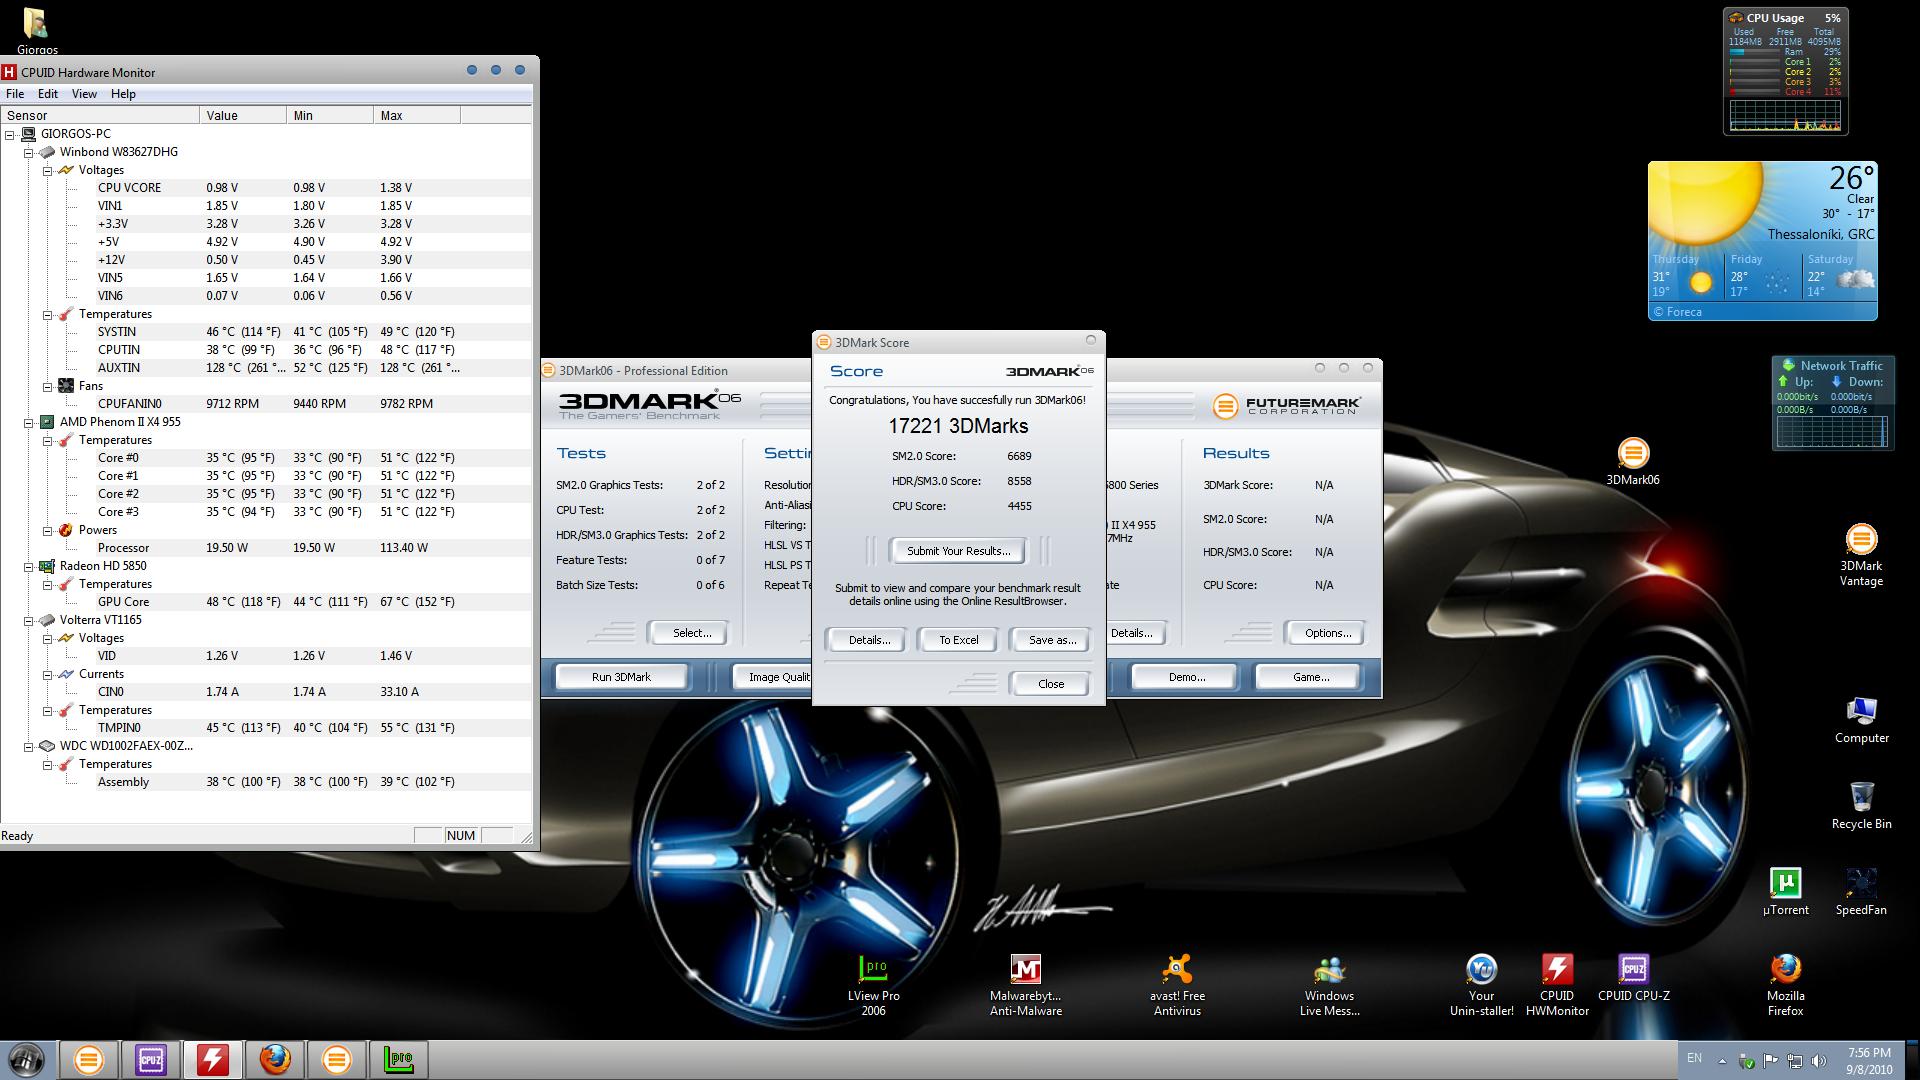Launch the Demo button in 3DMark06

[x=1187, y=677]
